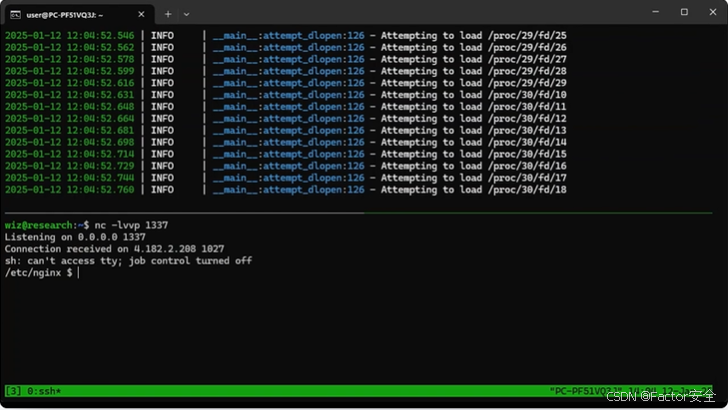Open a new terminal tab with plus icon
Viewport: 728px width, 410px height.
168,14
